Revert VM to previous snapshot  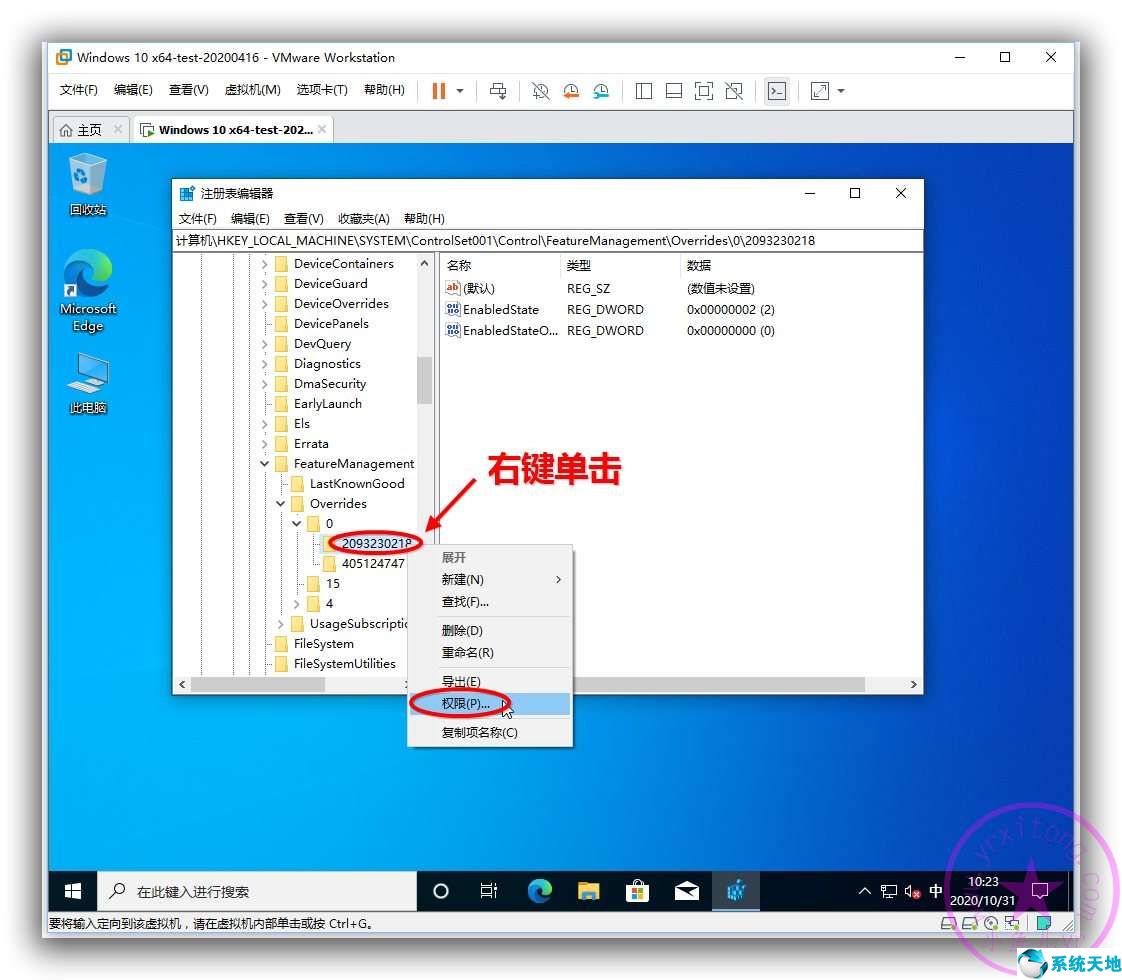(570, 91)
